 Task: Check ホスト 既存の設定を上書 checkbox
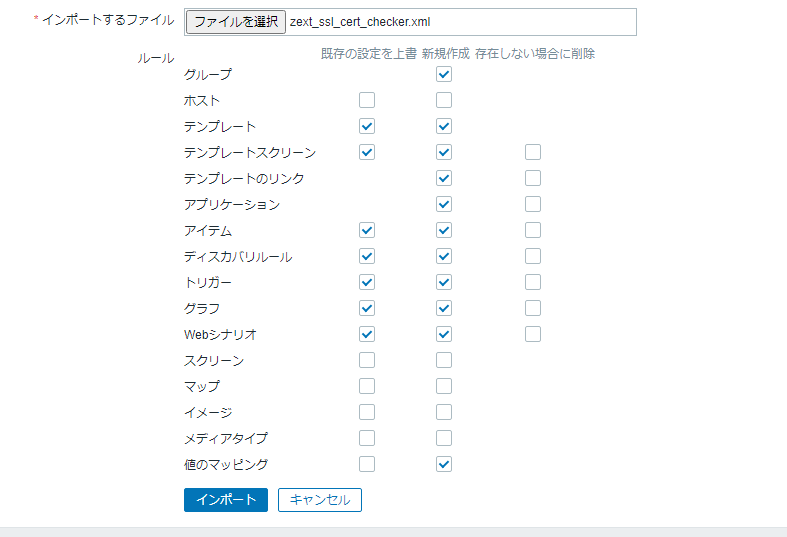click(x=367, y=100)
